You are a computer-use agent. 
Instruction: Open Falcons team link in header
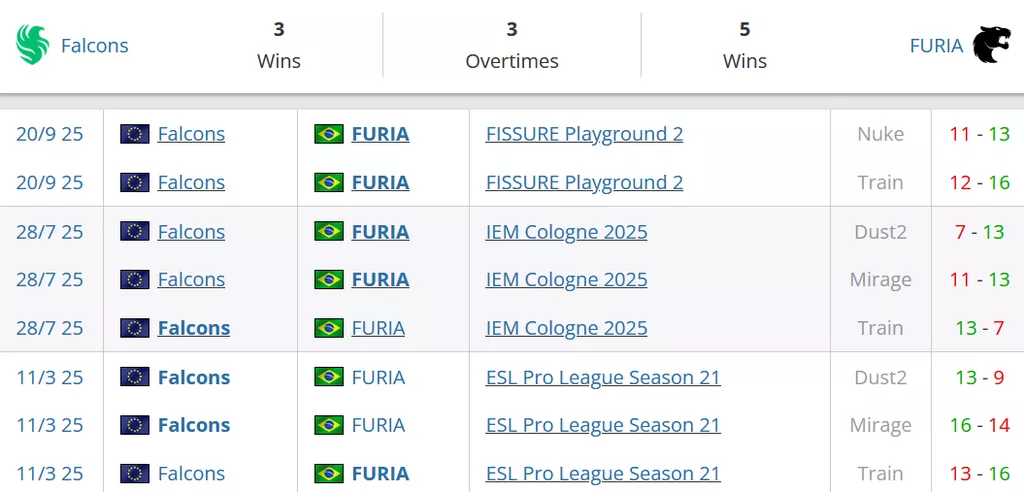(x=95, y=45)
